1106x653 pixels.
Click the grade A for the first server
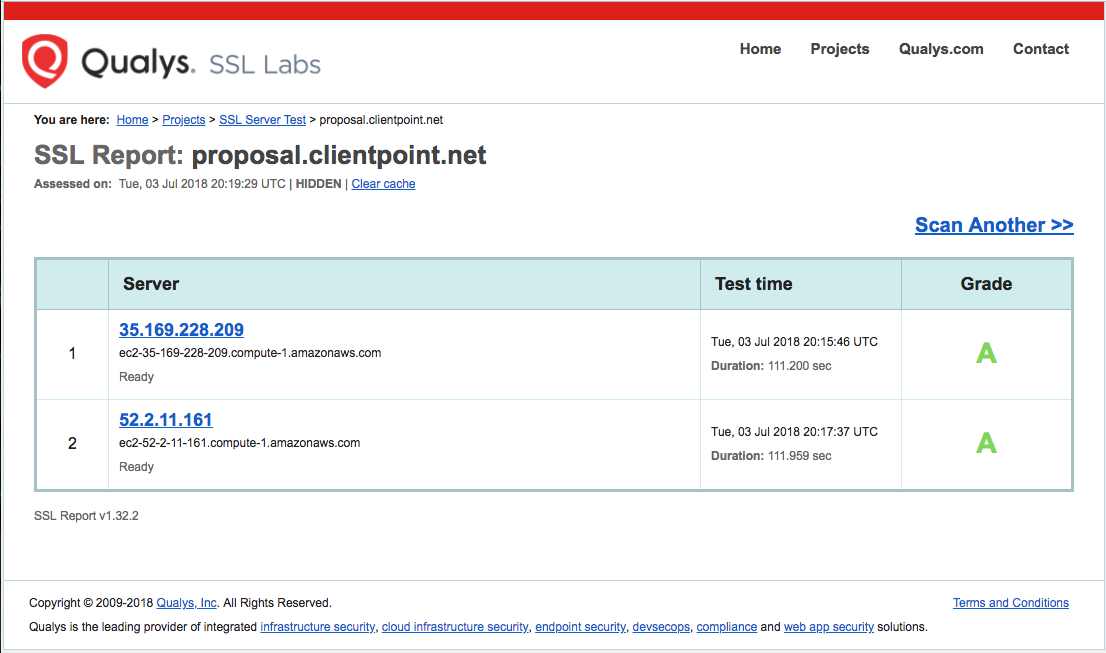click(986, 353)
